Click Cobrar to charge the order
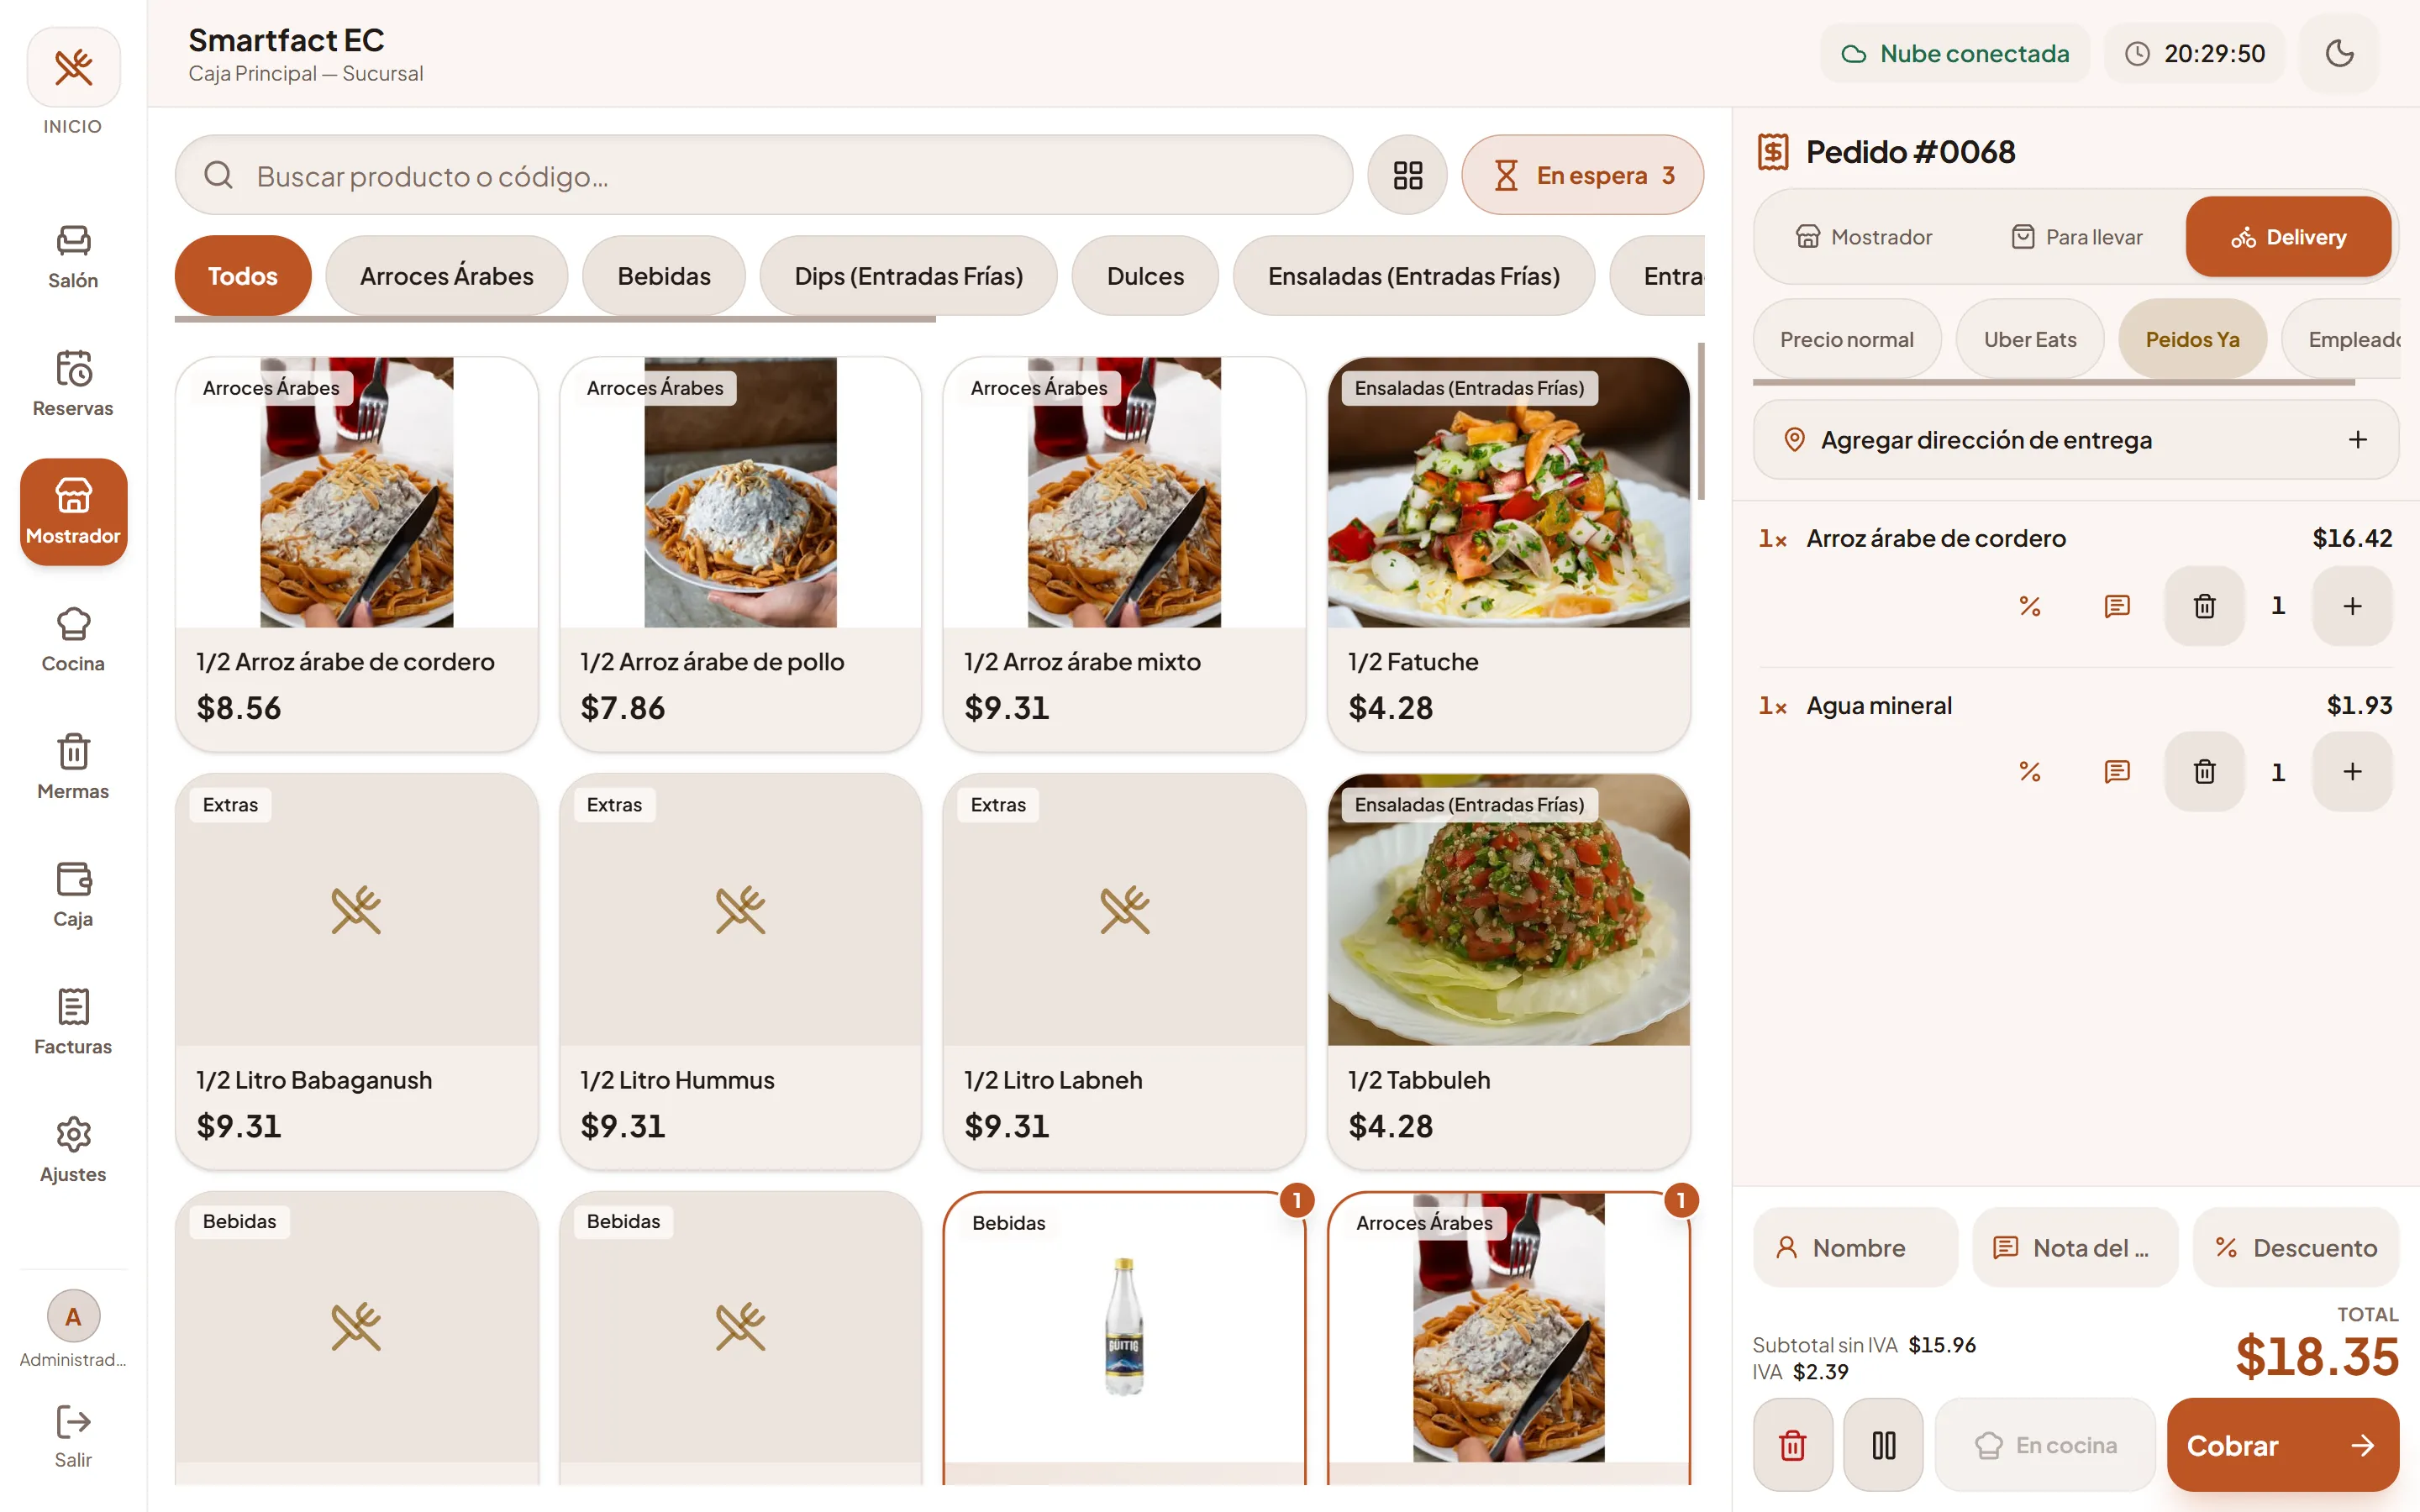The height and width of the screenshot is (1512, 2420). pos(2282,1445)
